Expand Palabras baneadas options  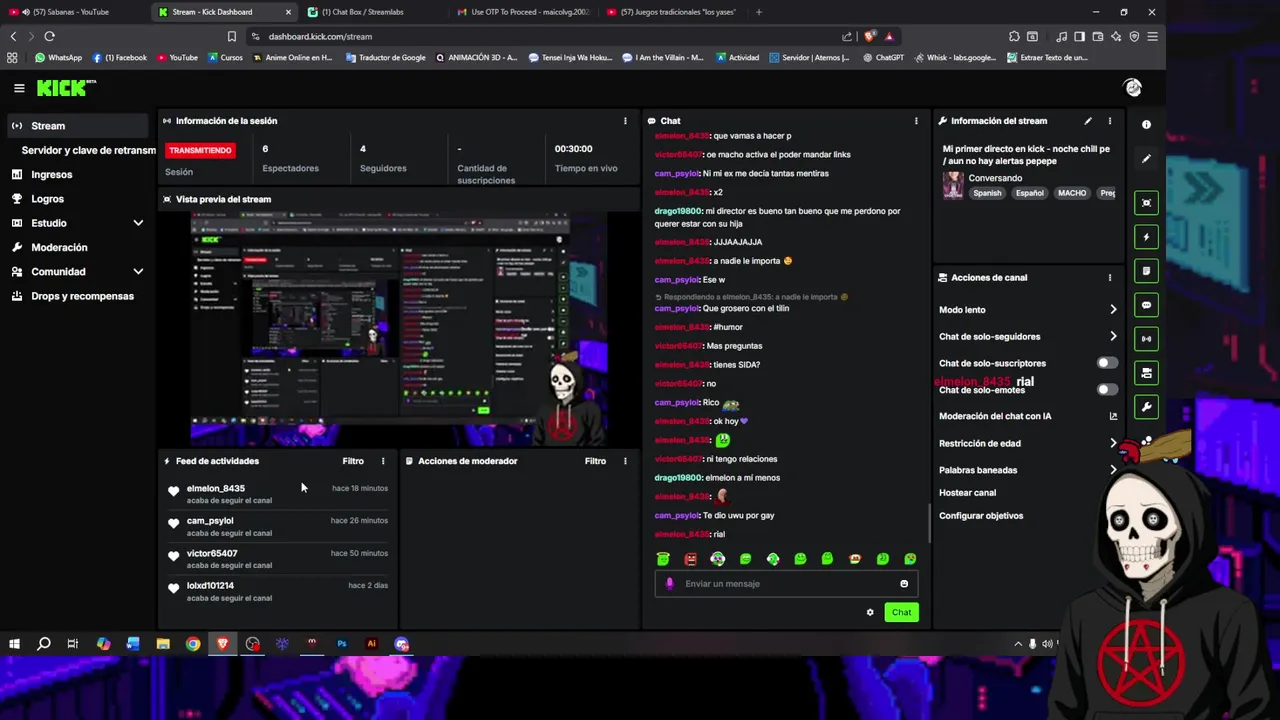[1113, 470]
